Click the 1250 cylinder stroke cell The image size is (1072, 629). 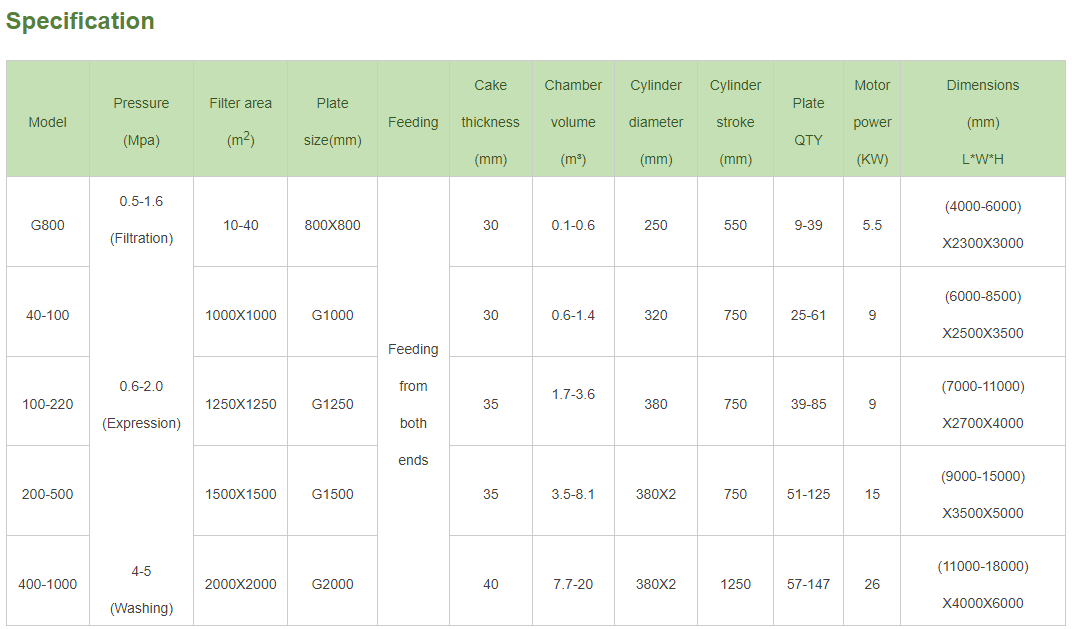click(735, 584)
